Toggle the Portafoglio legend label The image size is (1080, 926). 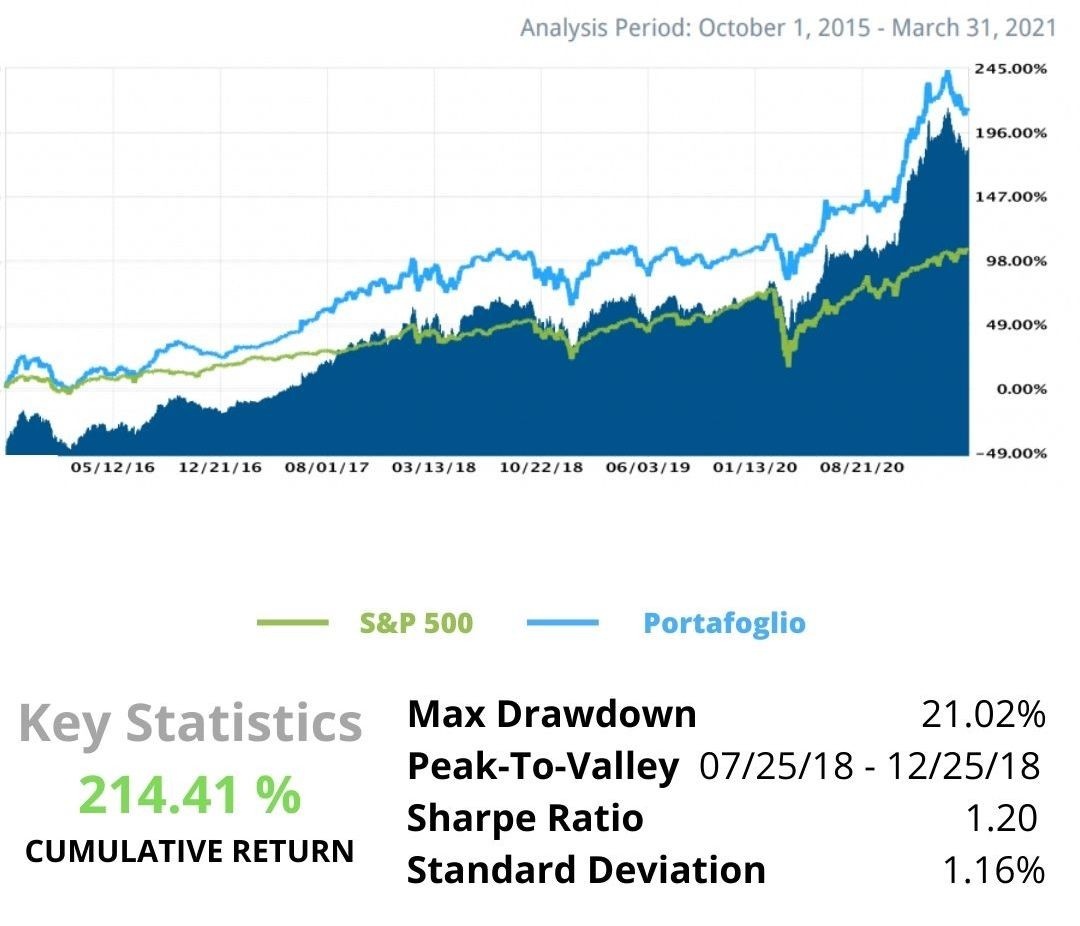[724, 623]
